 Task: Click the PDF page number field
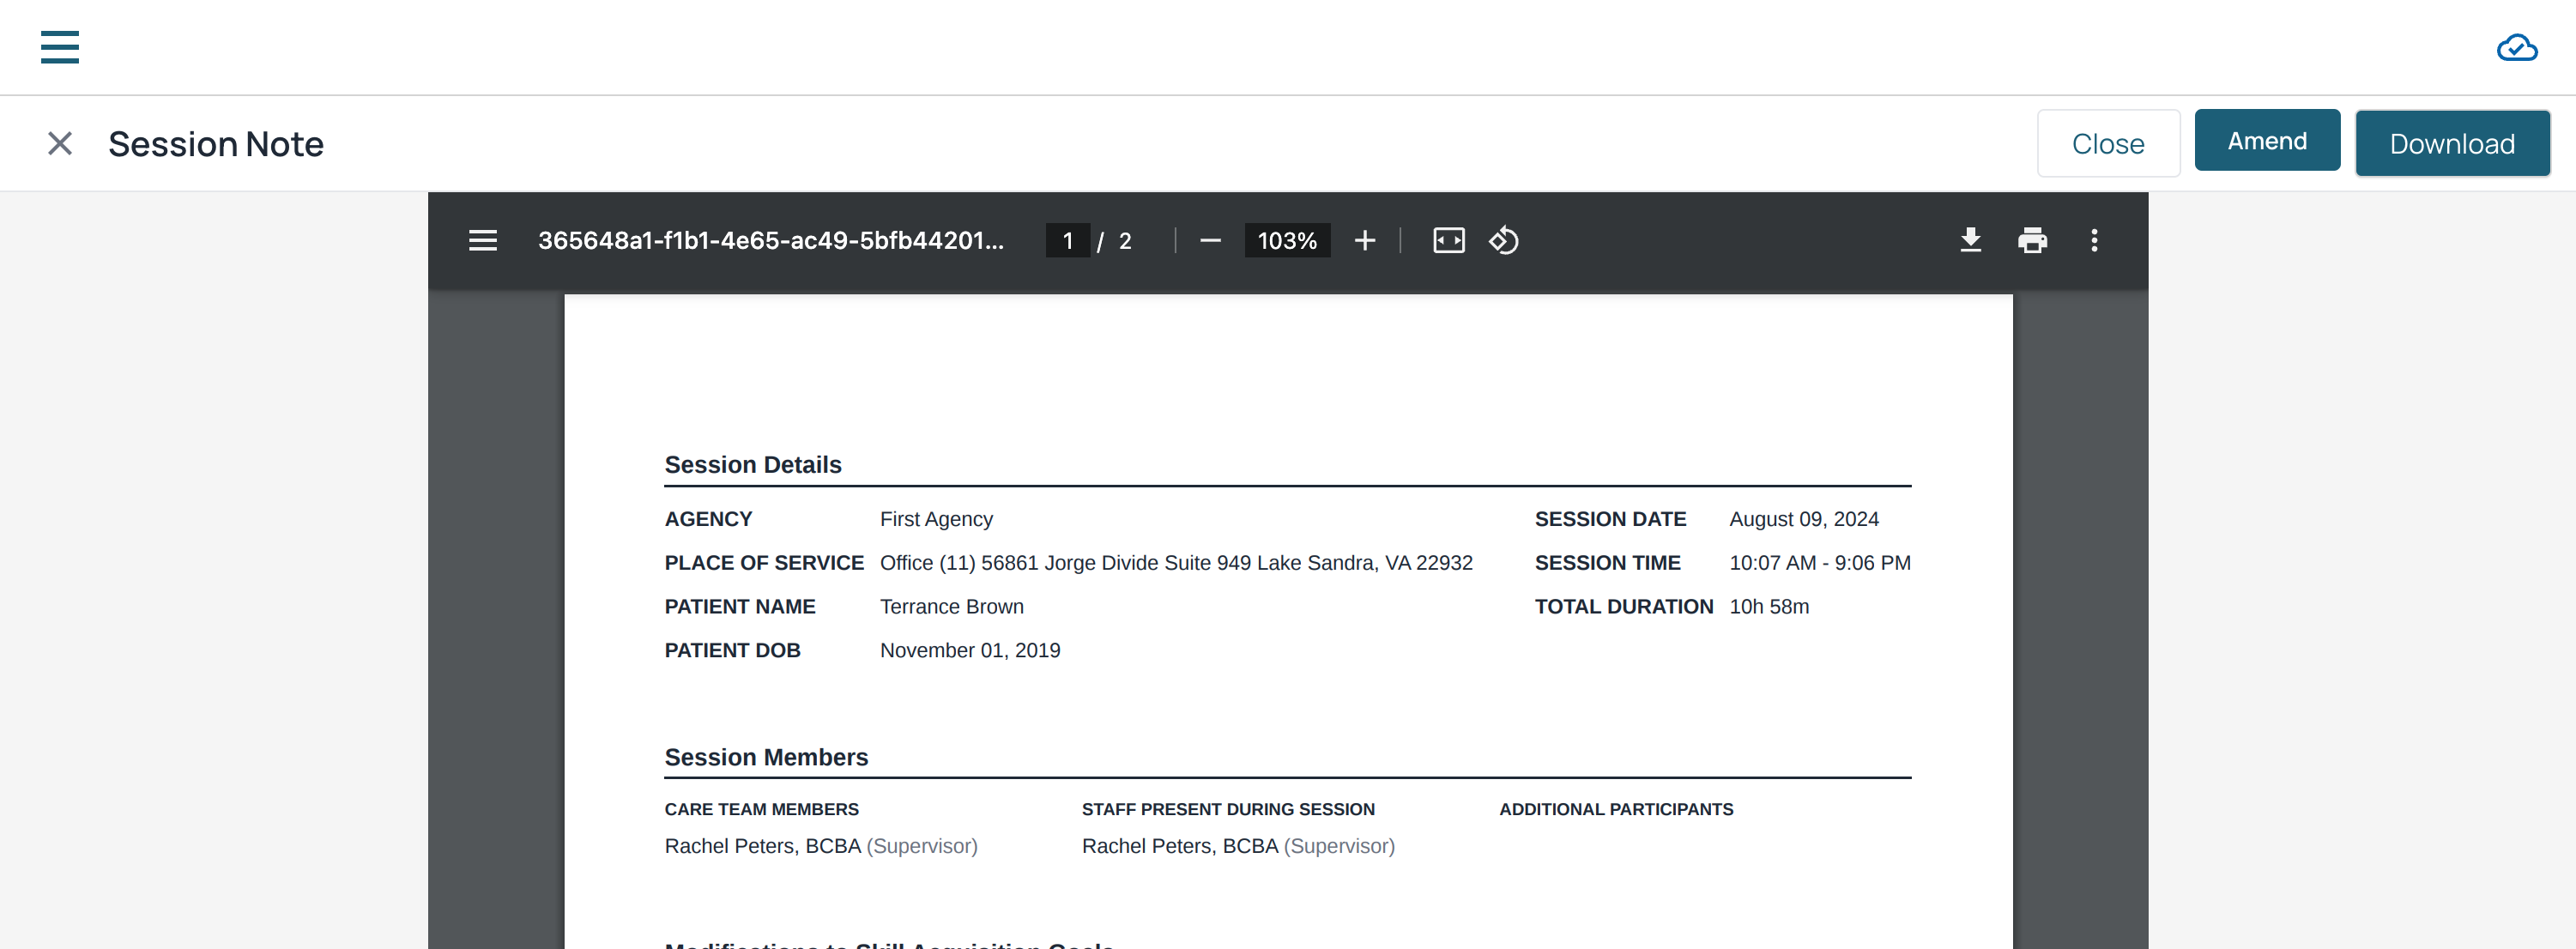tap(1068, 240)
